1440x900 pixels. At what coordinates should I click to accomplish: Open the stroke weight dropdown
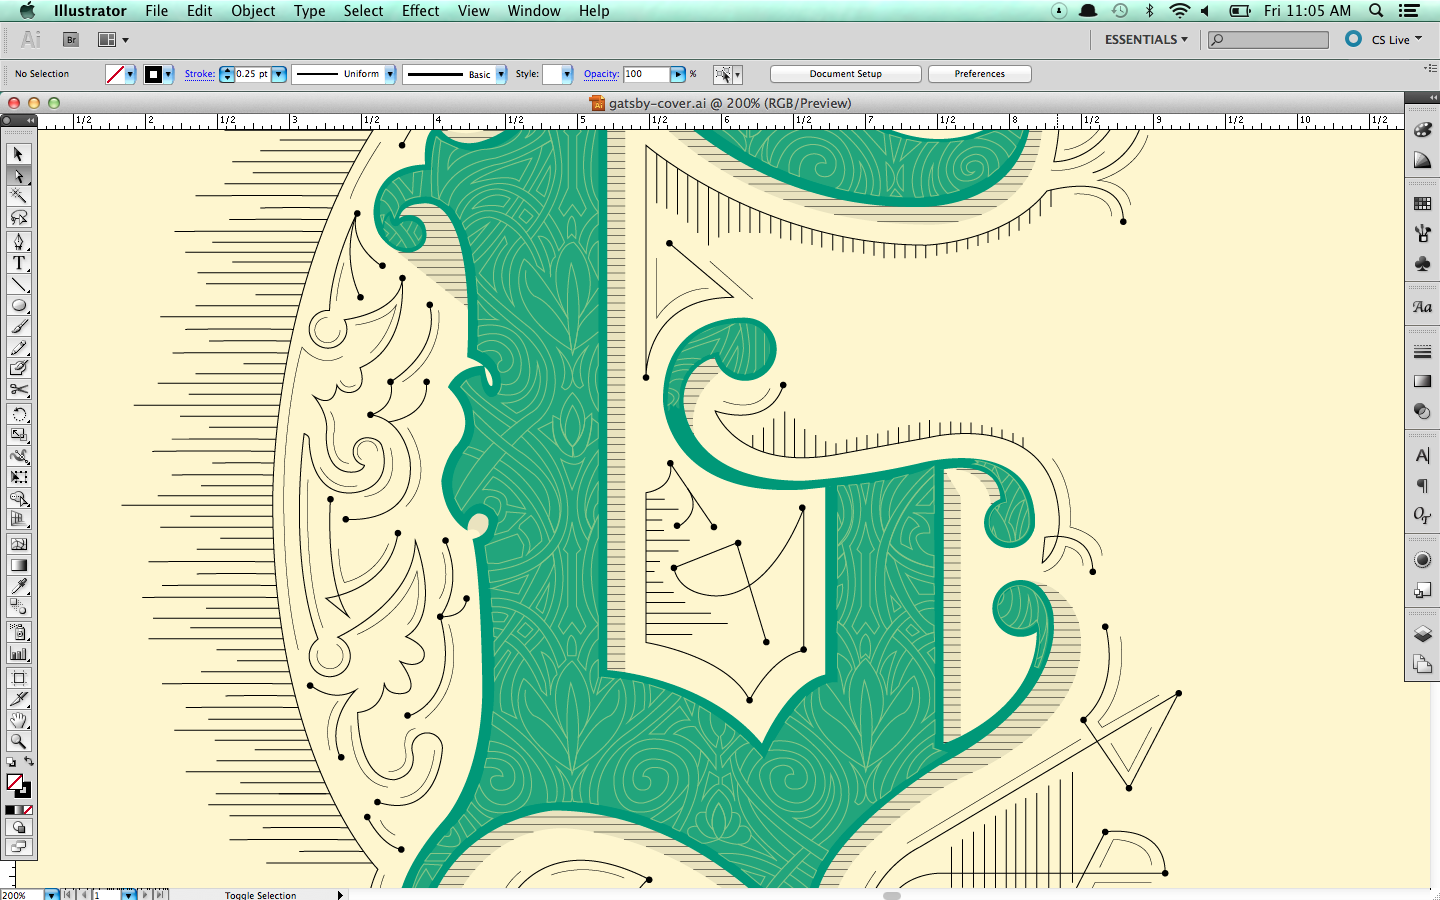click(x=279, y=74)
